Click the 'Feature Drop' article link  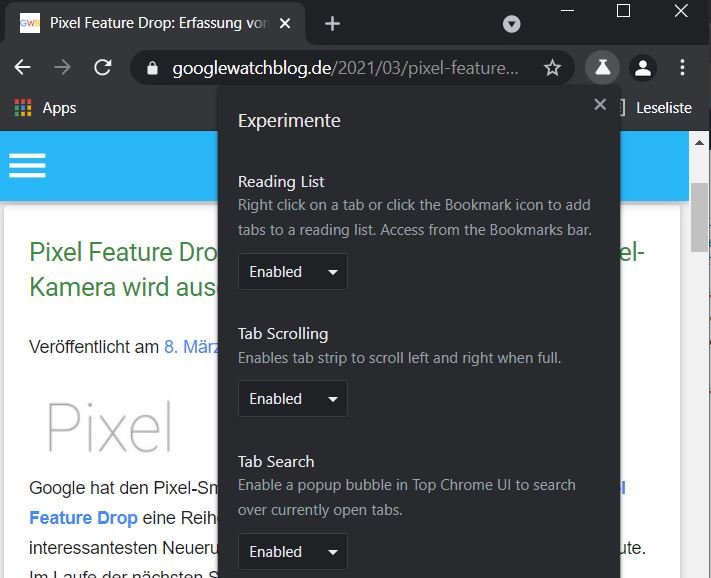click(83, 518)
